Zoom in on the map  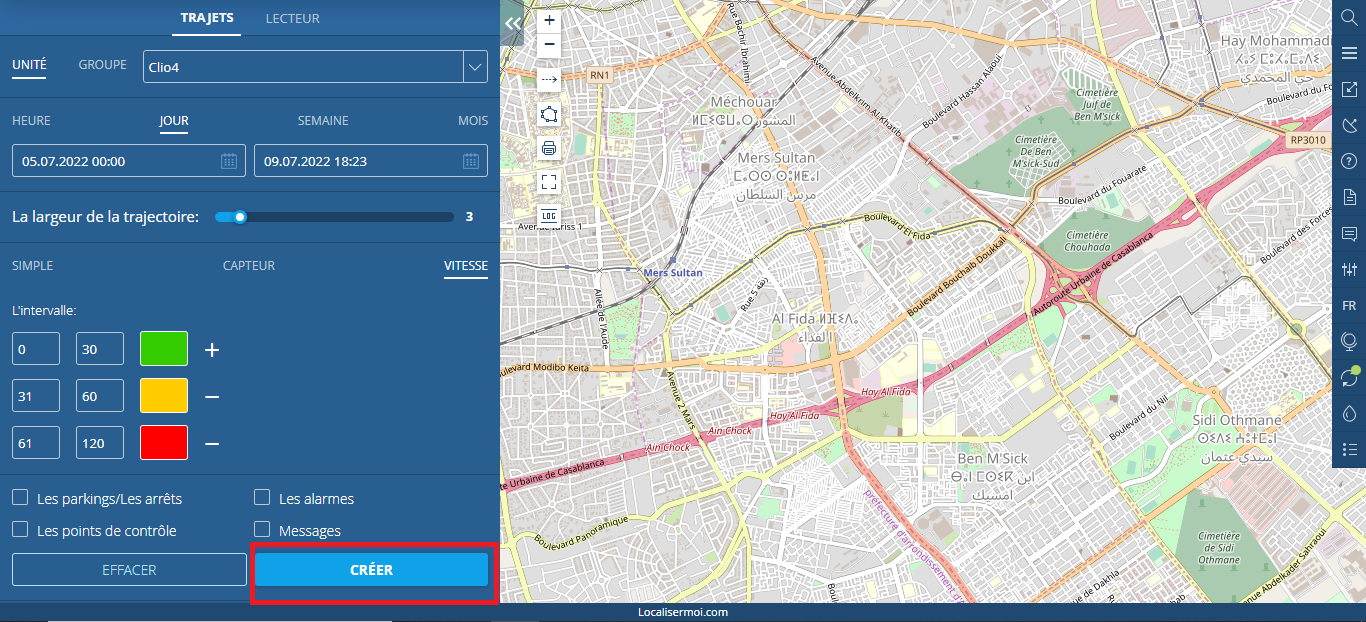click(x=549, y=20)
